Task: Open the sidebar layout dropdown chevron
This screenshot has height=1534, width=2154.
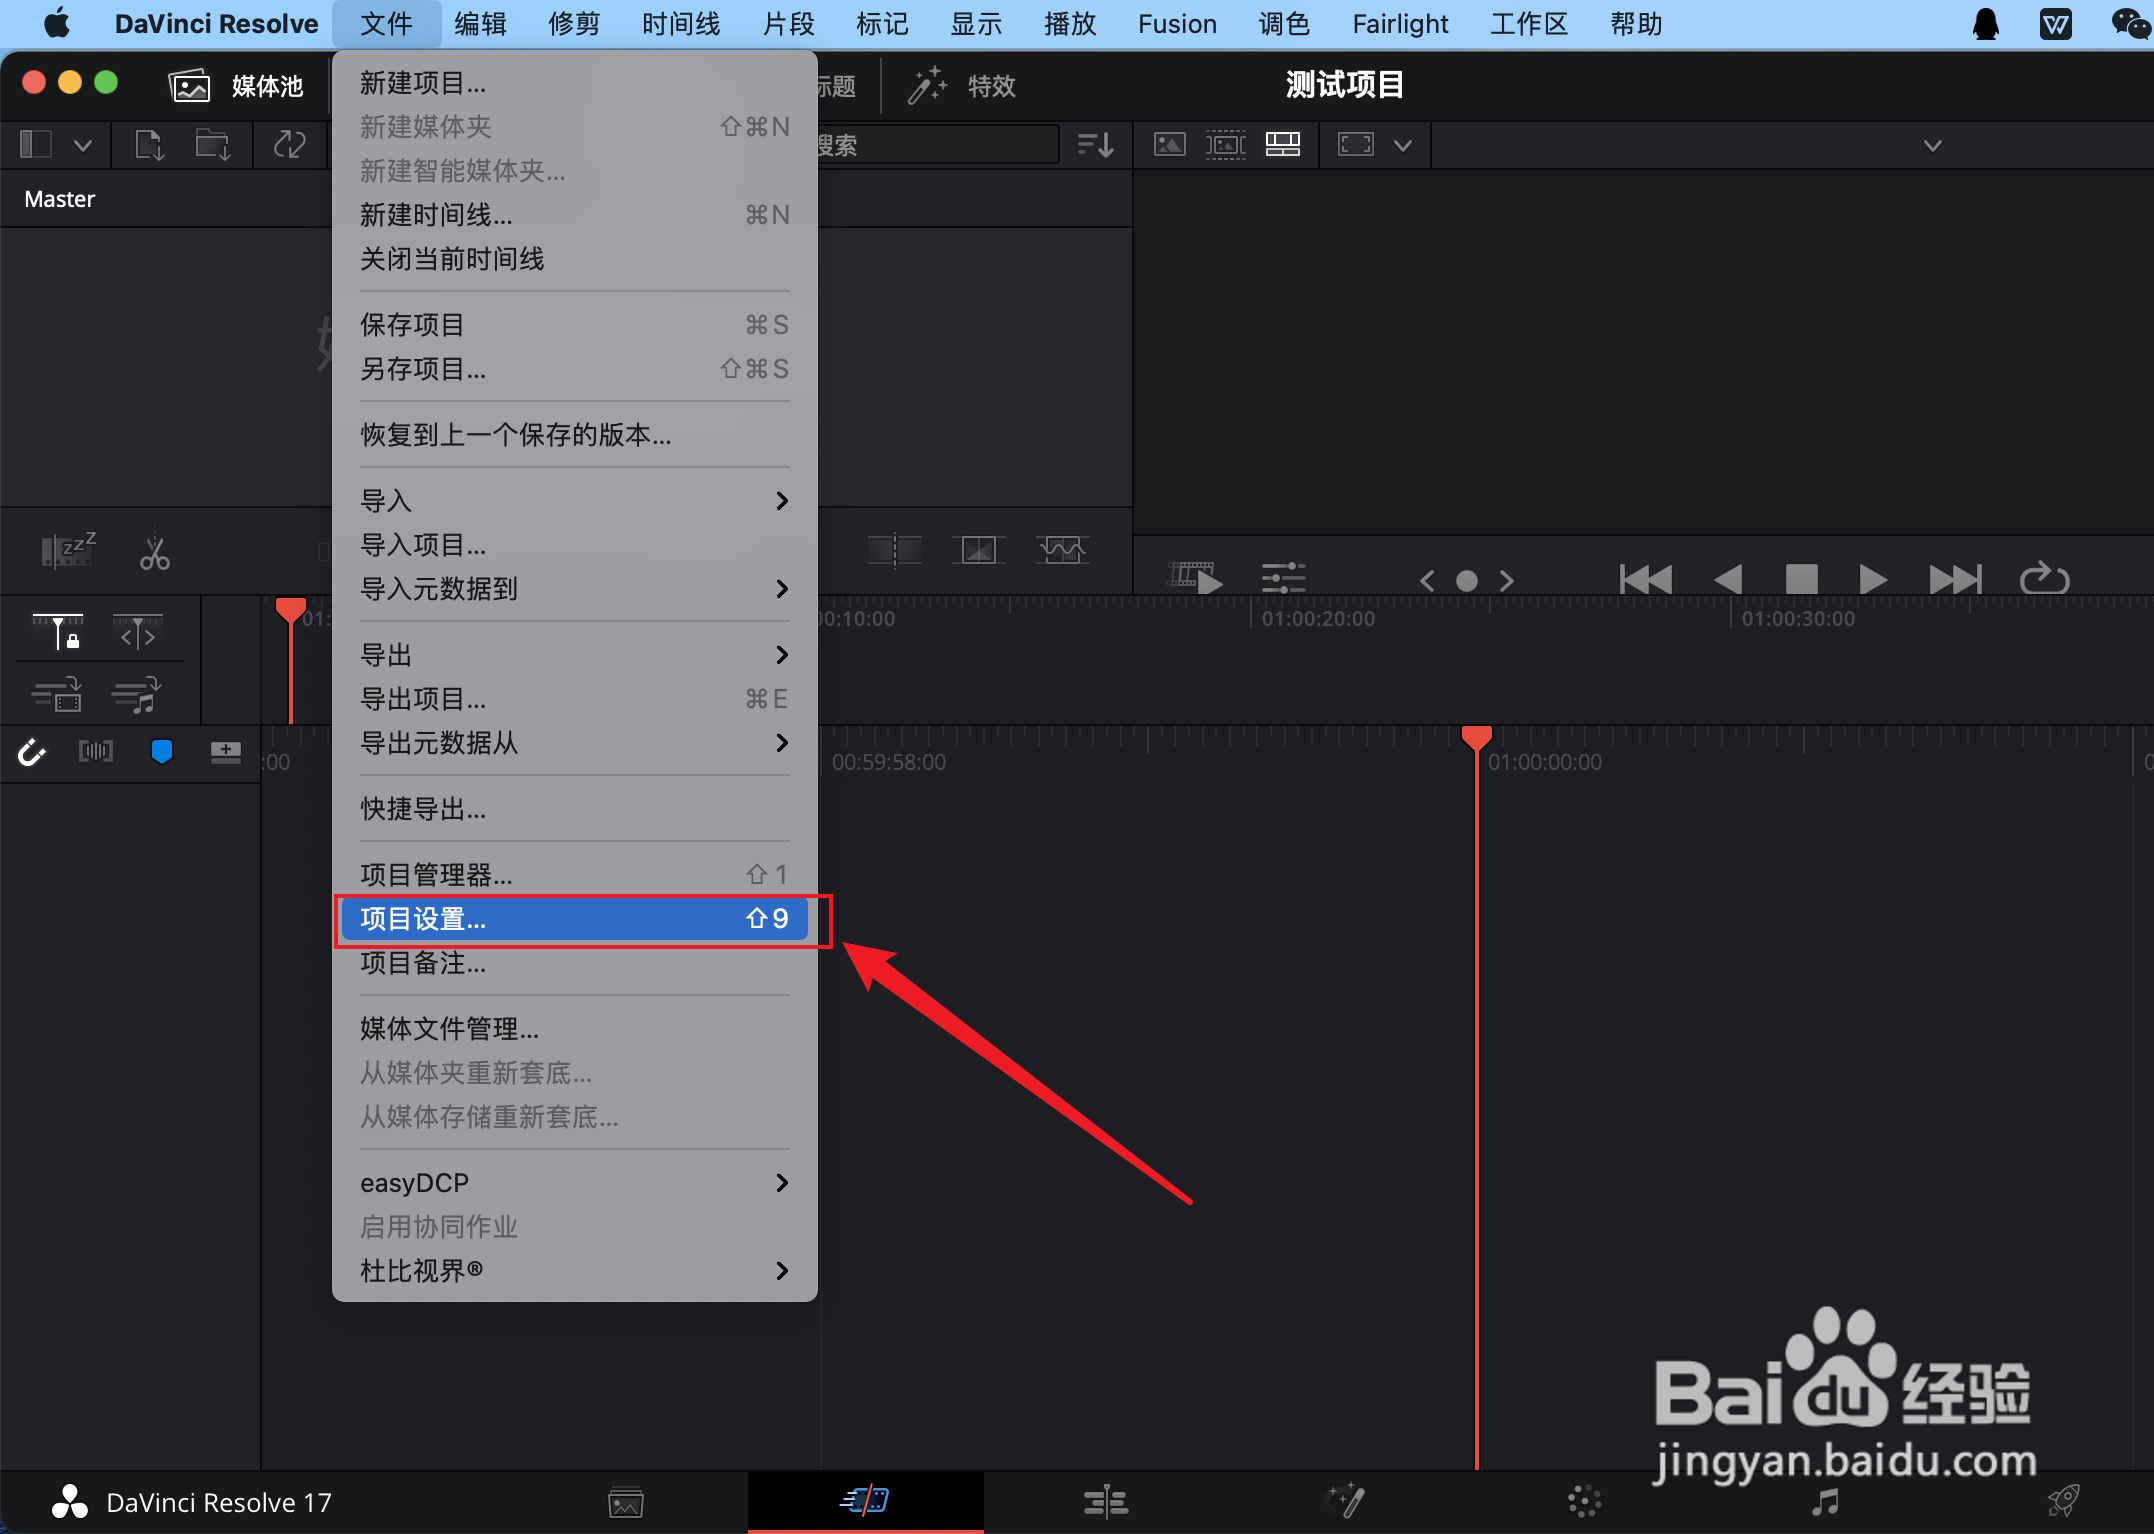Action: pyautogui.click(x=83, y=146)
